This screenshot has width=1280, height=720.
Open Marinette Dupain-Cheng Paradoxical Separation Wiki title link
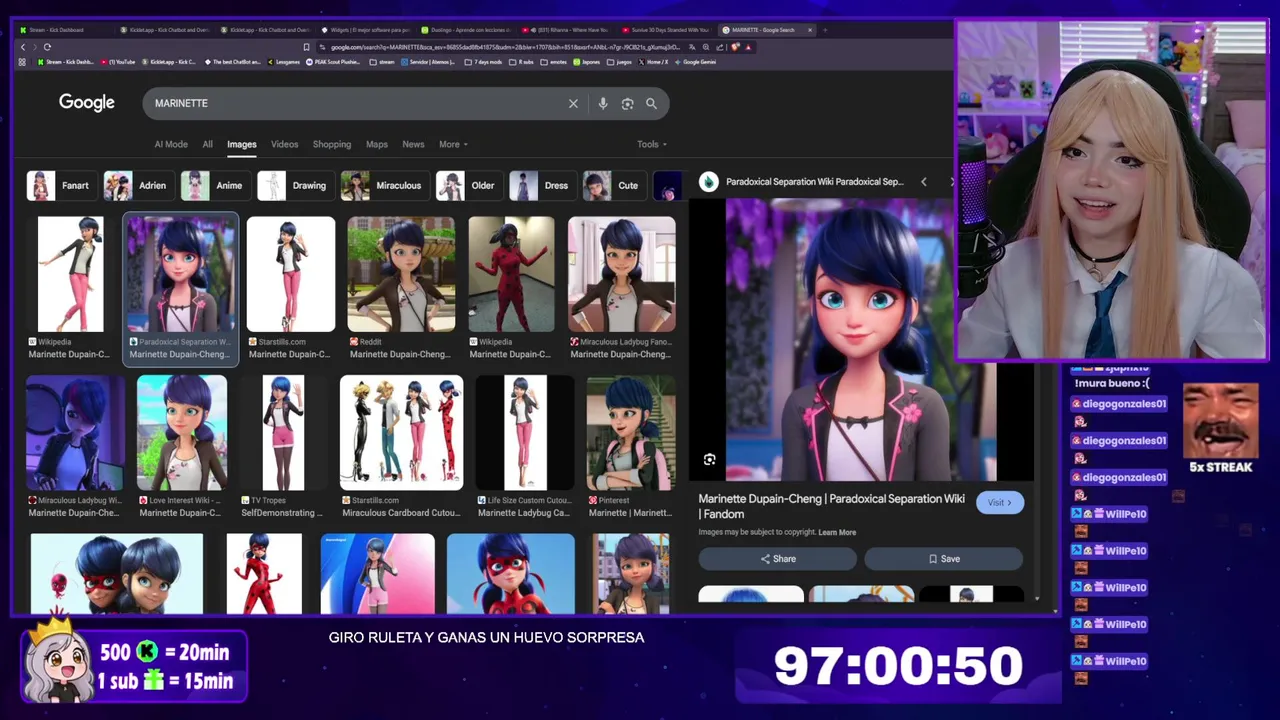(831, 506)
